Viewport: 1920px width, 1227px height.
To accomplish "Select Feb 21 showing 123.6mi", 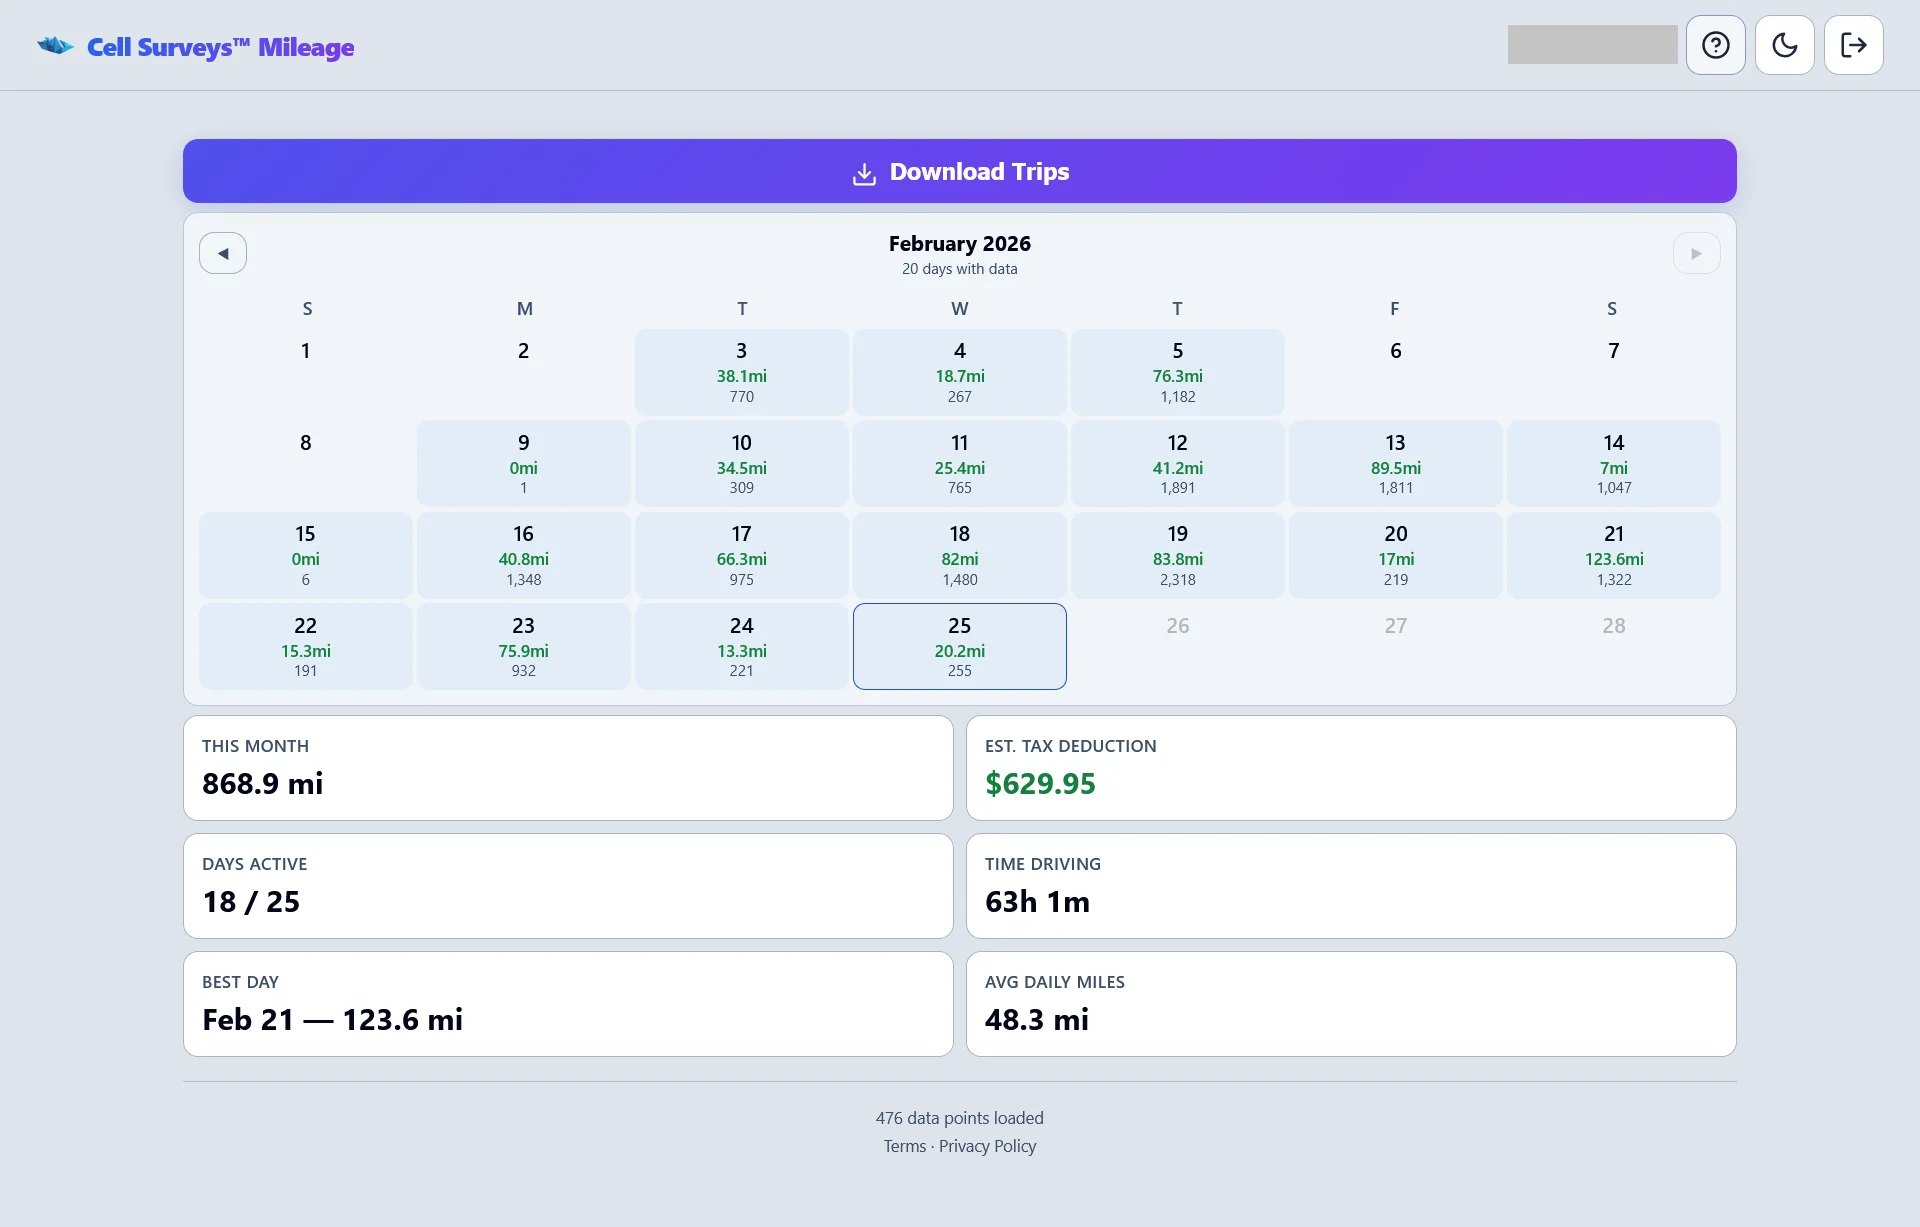I will click(1613, 555).
